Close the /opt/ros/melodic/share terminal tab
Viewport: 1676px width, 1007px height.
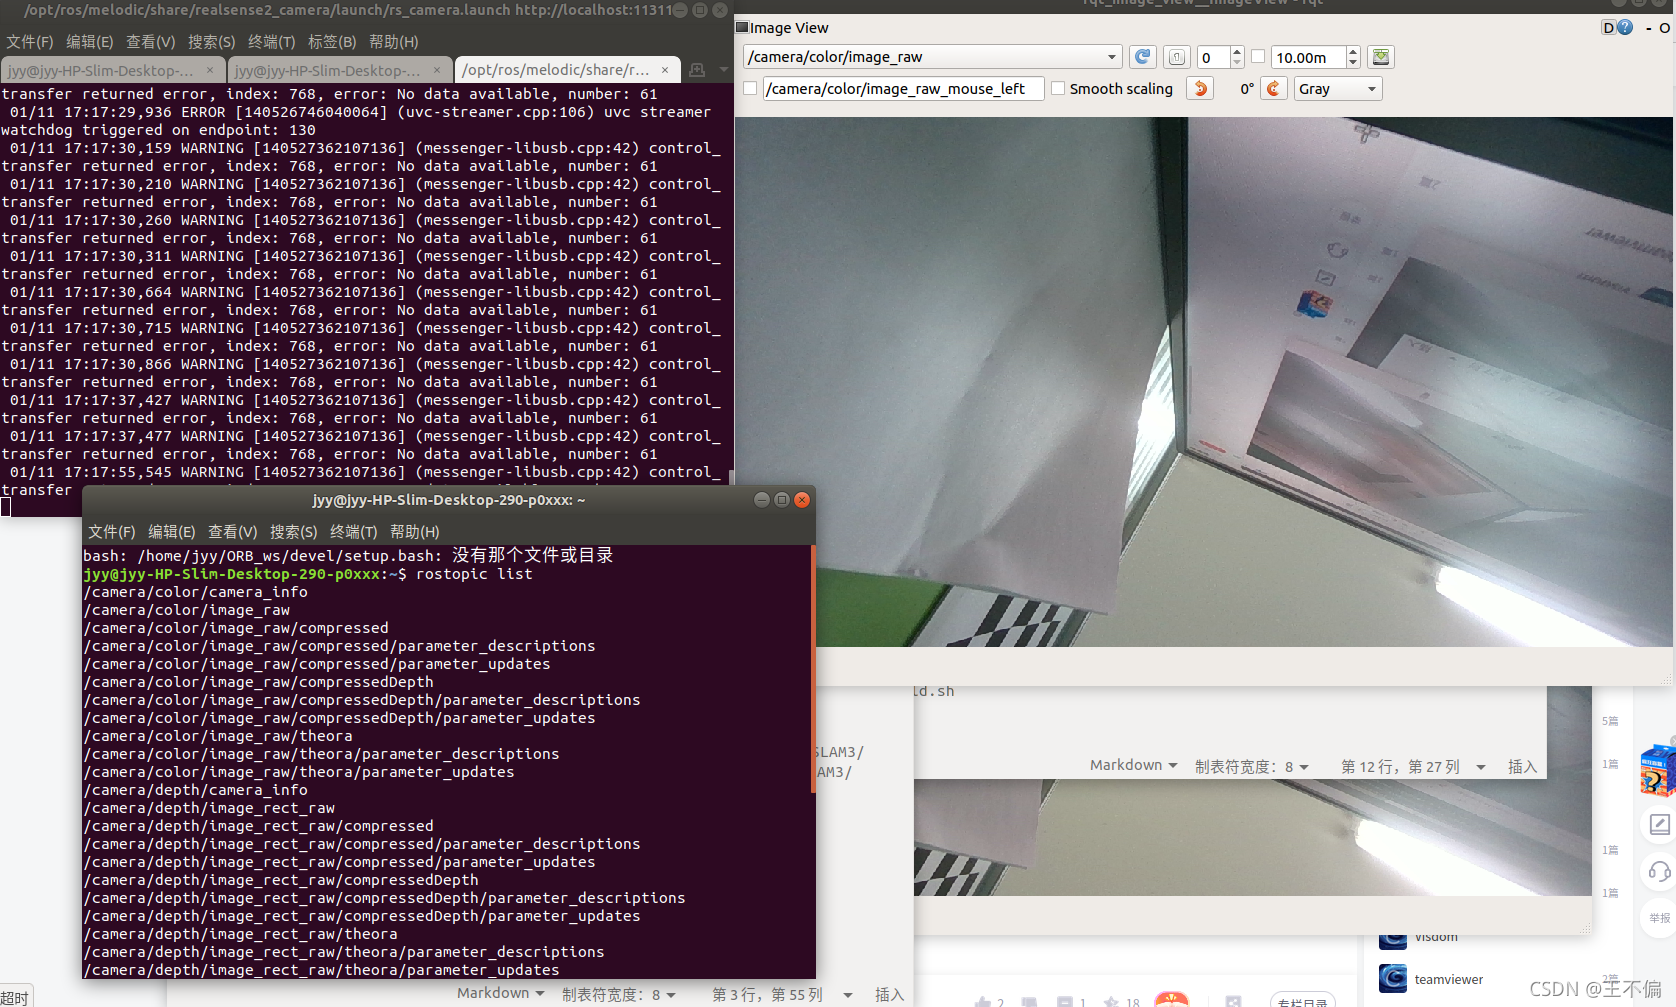[x=665, y=70]
